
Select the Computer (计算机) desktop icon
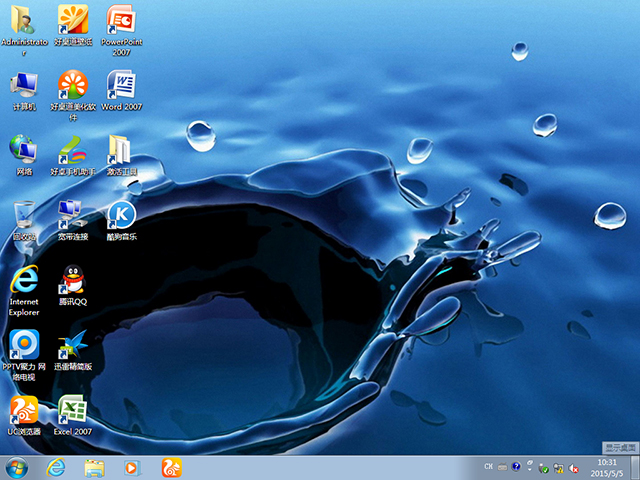24,86
